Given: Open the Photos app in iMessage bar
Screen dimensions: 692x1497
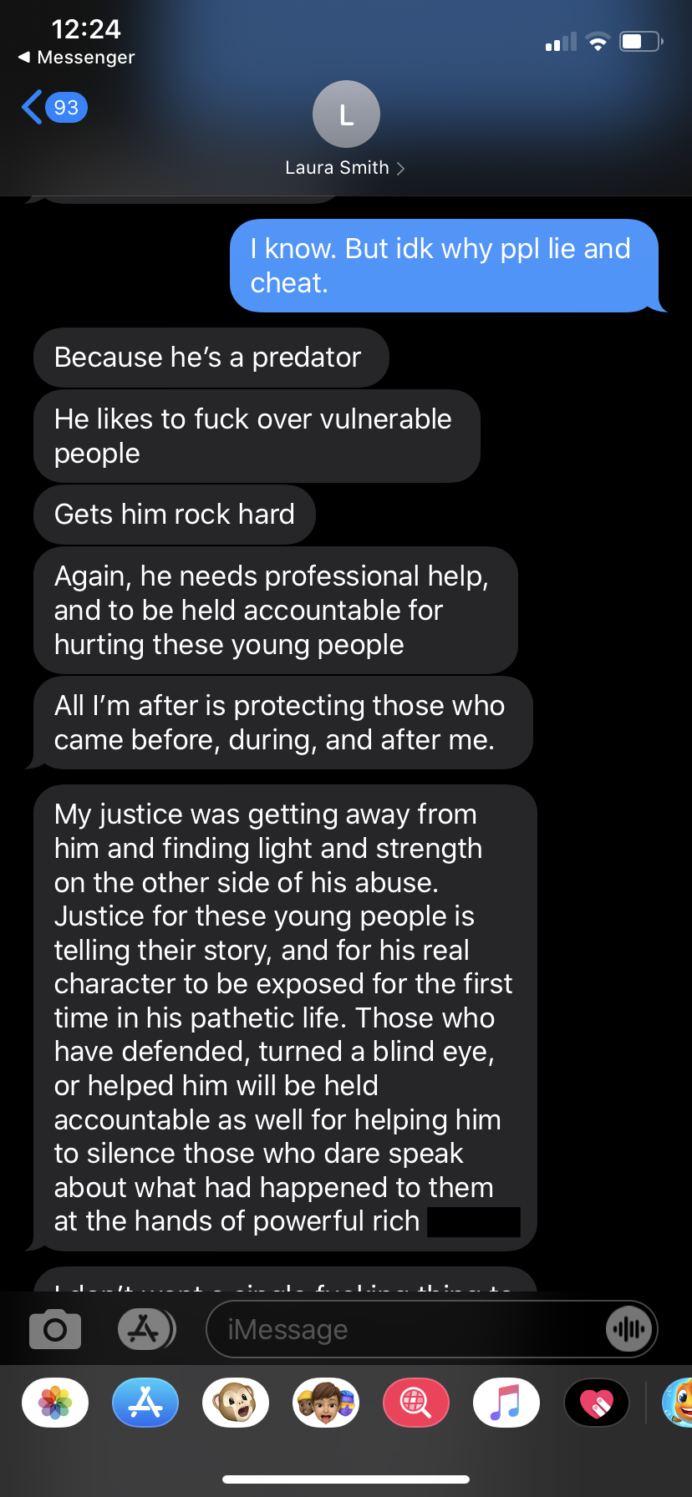Looking at the screenshot, I should (55, 1403).
